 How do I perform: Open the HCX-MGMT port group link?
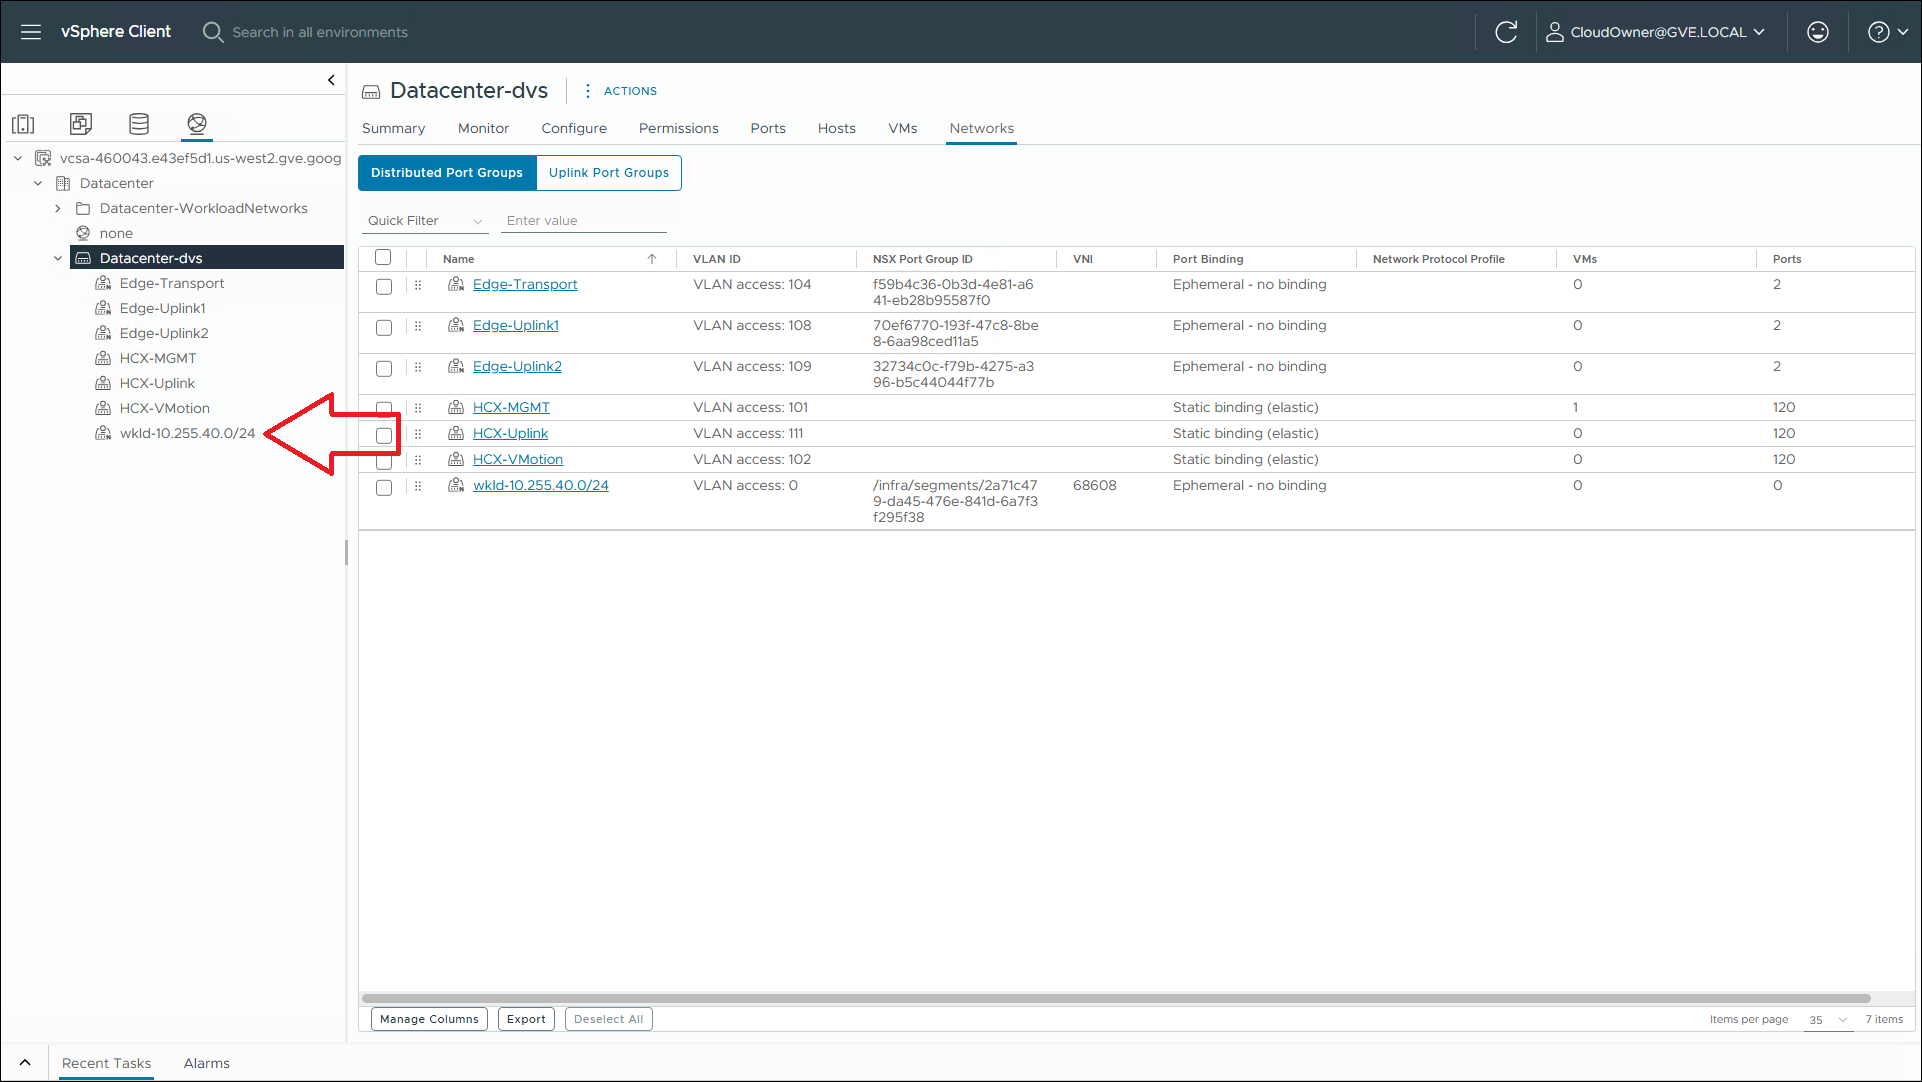coord(511,407)
